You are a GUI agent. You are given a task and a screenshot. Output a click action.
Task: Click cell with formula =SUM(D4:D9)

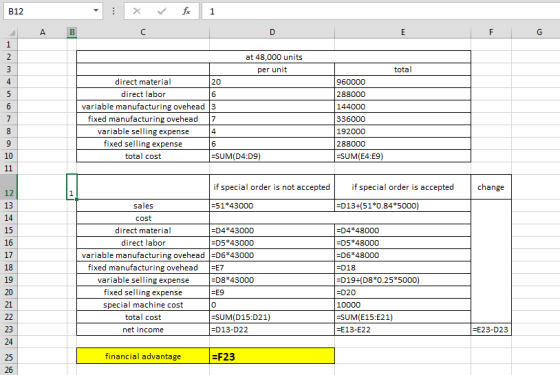click(x=272, y=156)
